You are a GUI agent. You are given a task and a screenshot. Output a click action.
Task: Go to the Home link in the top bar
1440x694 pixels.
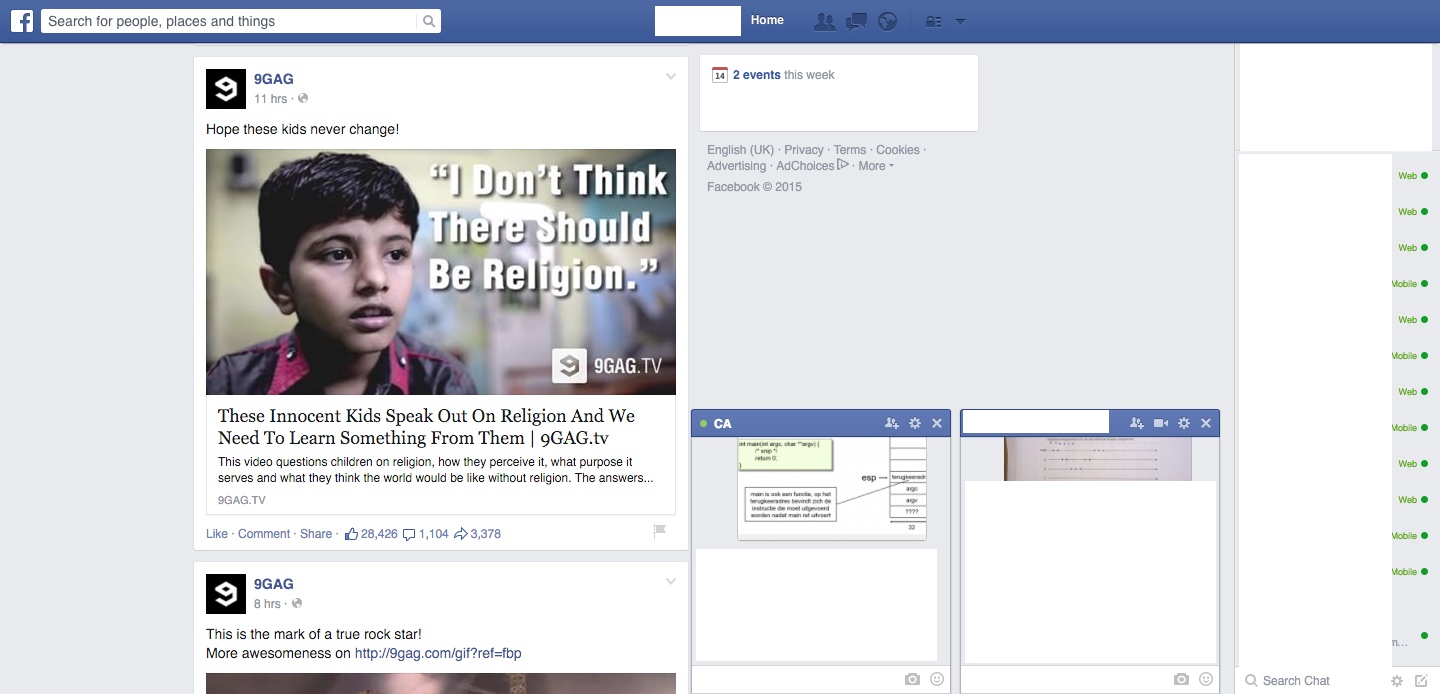point(767,20)
